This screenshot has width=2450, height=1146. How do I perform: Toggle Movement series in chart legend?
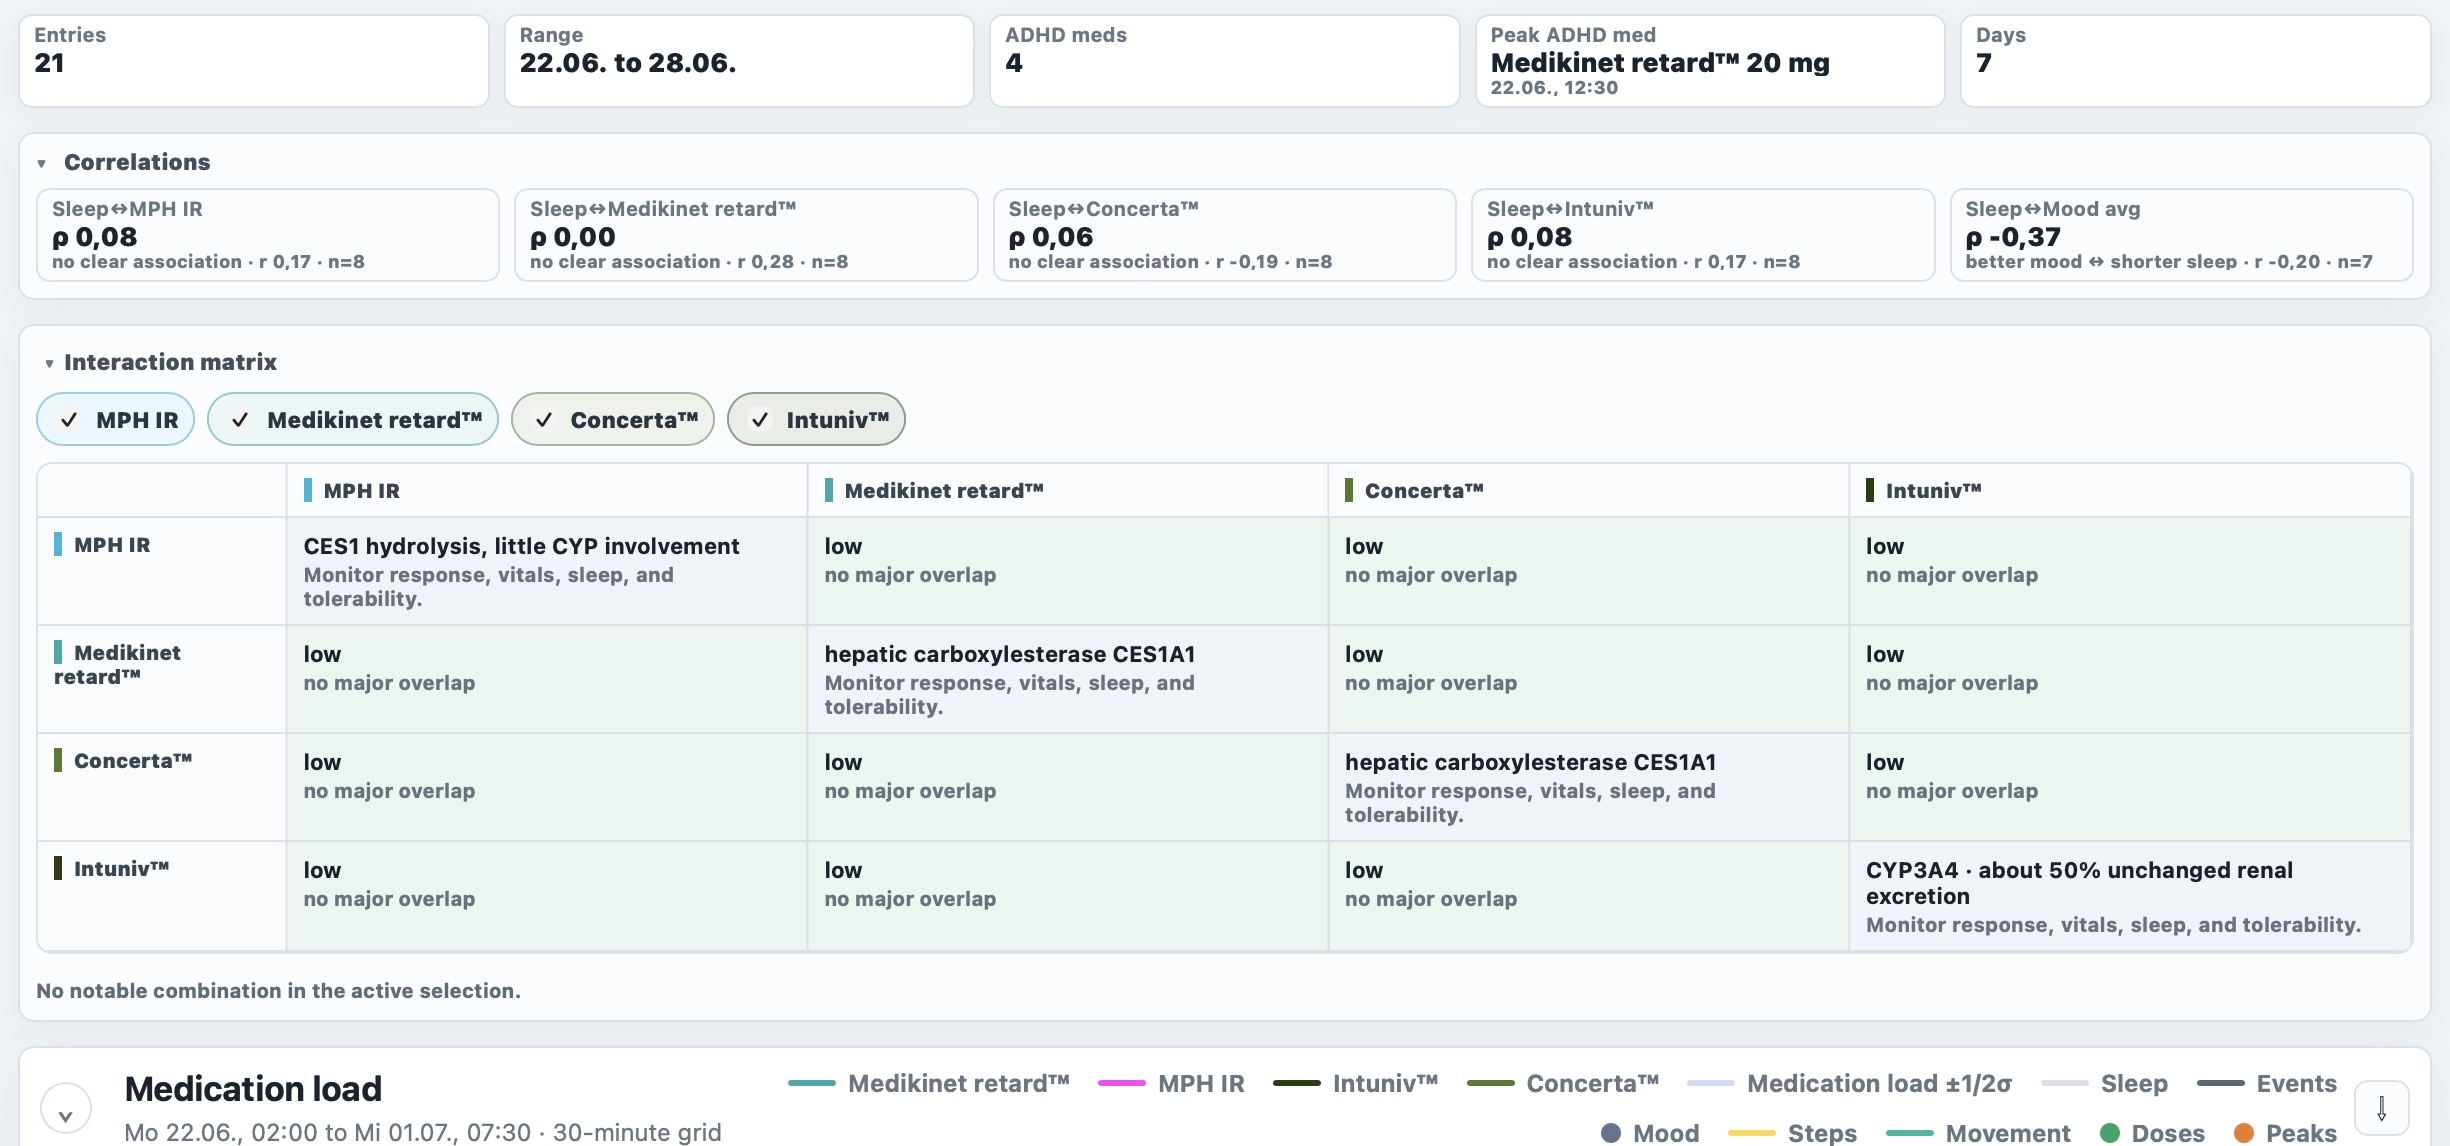(1978, 1133)
